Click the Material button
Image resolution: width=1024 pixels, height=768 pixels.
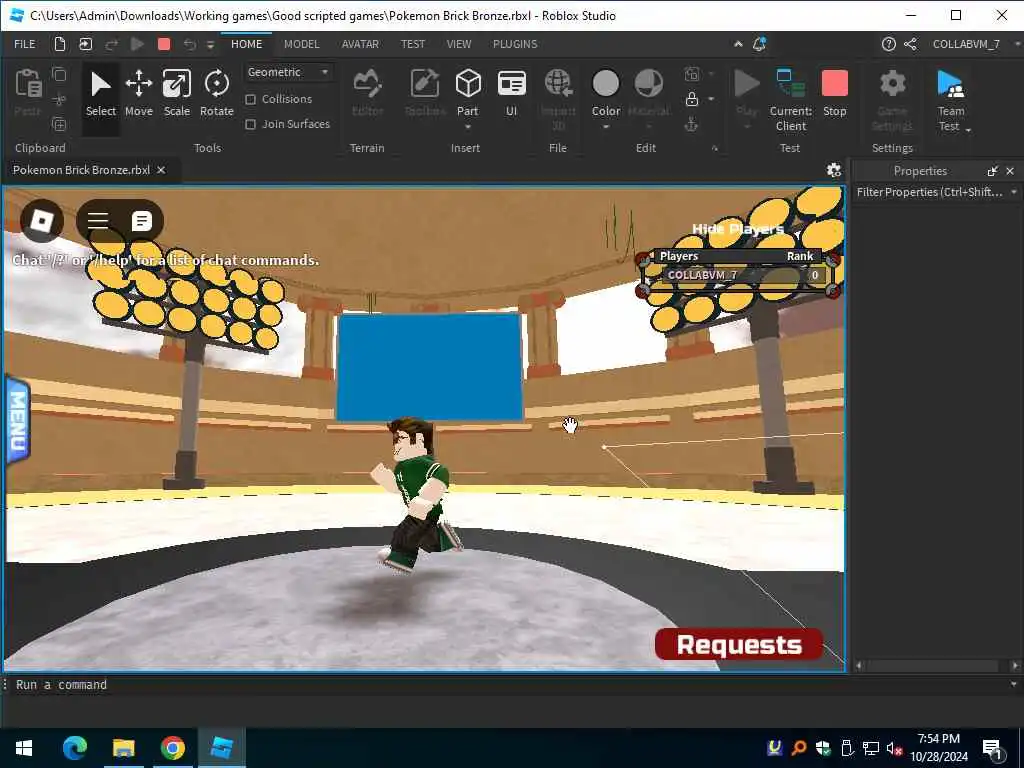(648, 91)
